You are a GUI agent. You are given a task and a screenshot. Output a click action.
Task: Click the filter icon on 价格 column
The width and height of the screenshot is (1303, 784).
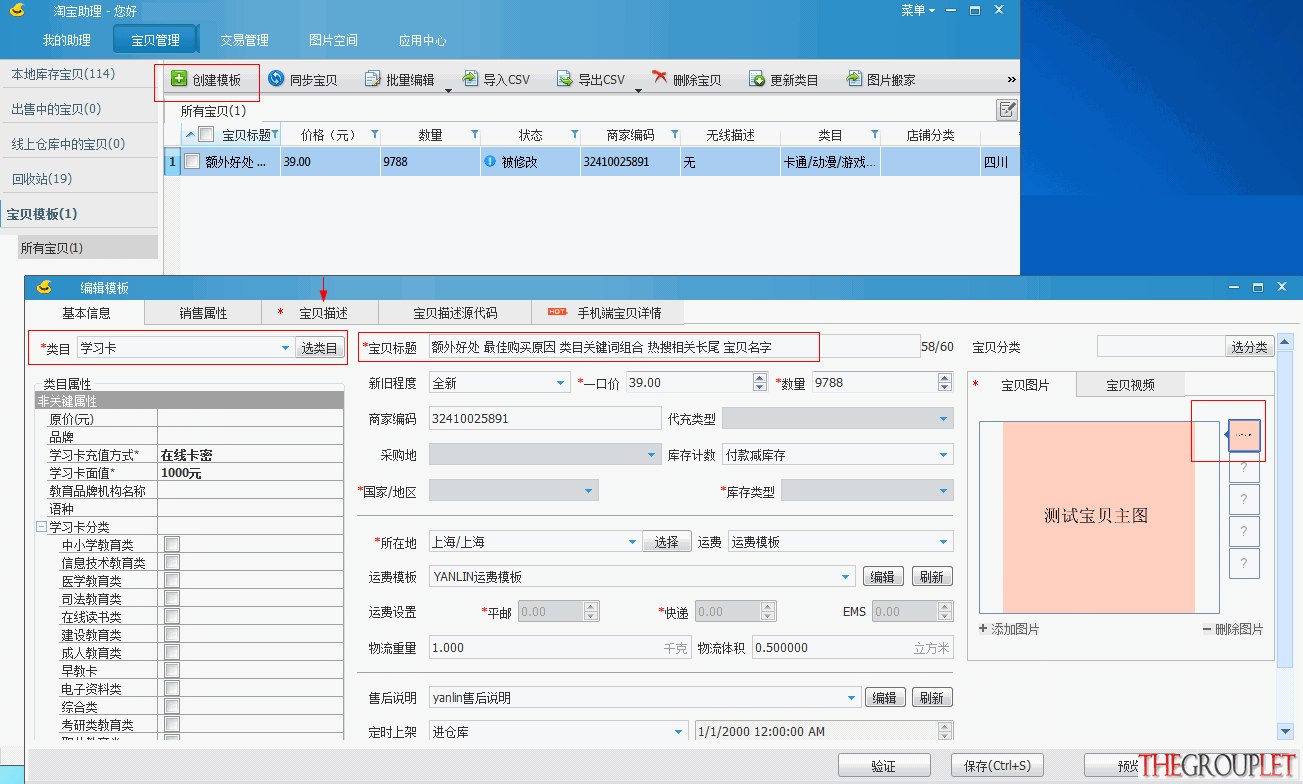(375, 135)
